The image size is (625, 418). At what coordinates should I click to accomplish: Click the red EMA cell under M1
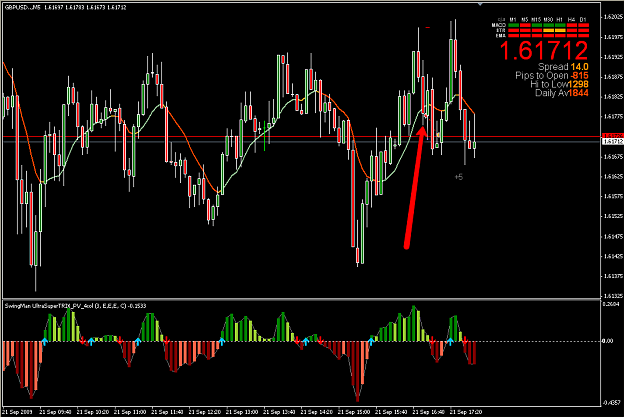(x=513, y=35)
